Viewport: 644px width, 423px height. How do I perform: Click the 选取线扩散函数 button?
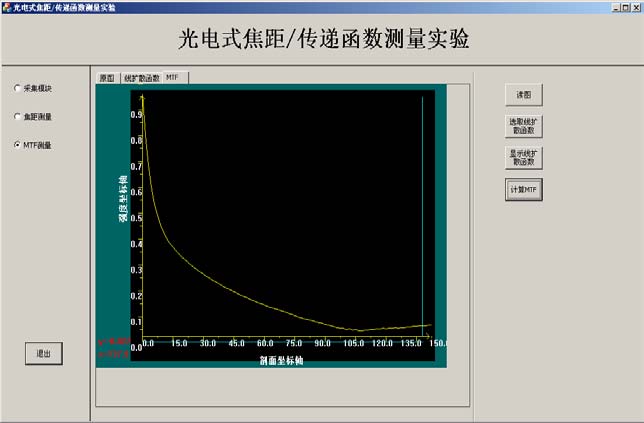(524, 126)
